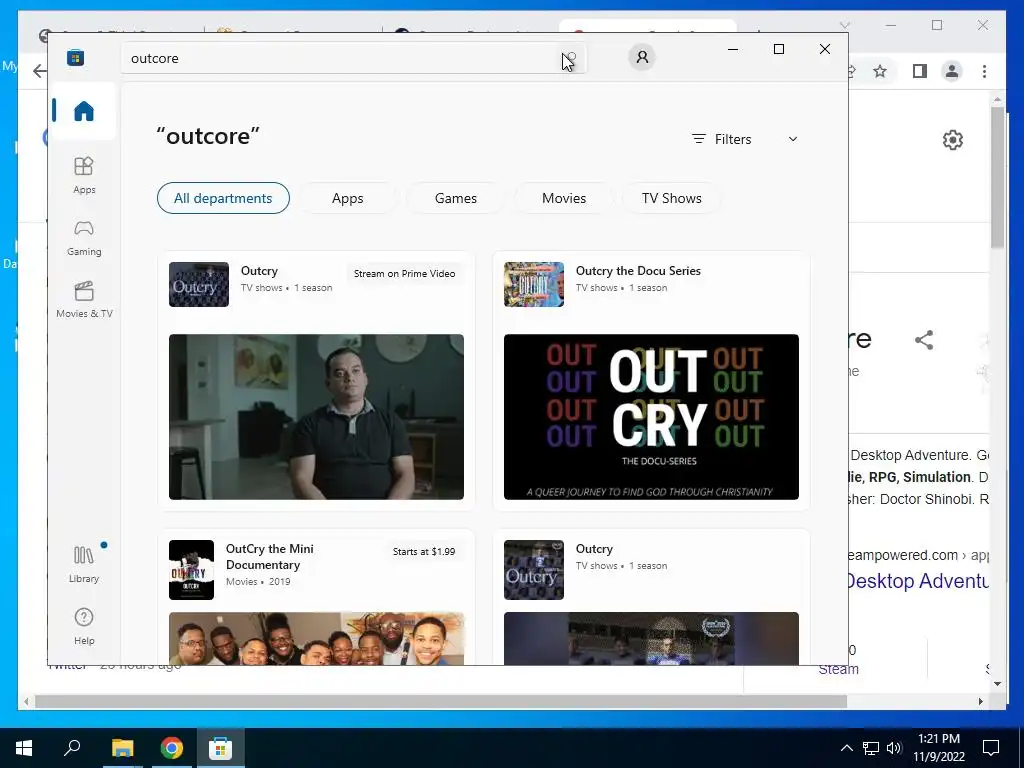Show hidden tray icons chevron
The height and width of the screenshot is (768, 1024).
click(846, 748)
